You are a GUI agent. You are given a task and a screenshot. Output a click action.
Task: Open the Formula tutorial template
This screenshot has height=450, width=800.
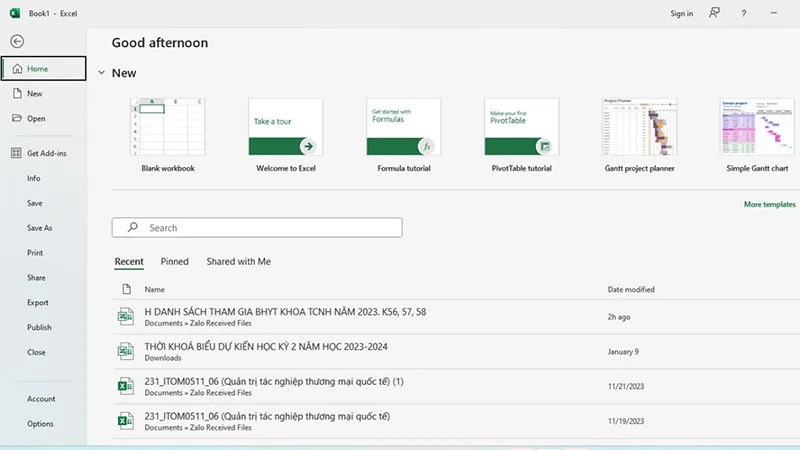[404, 135]
